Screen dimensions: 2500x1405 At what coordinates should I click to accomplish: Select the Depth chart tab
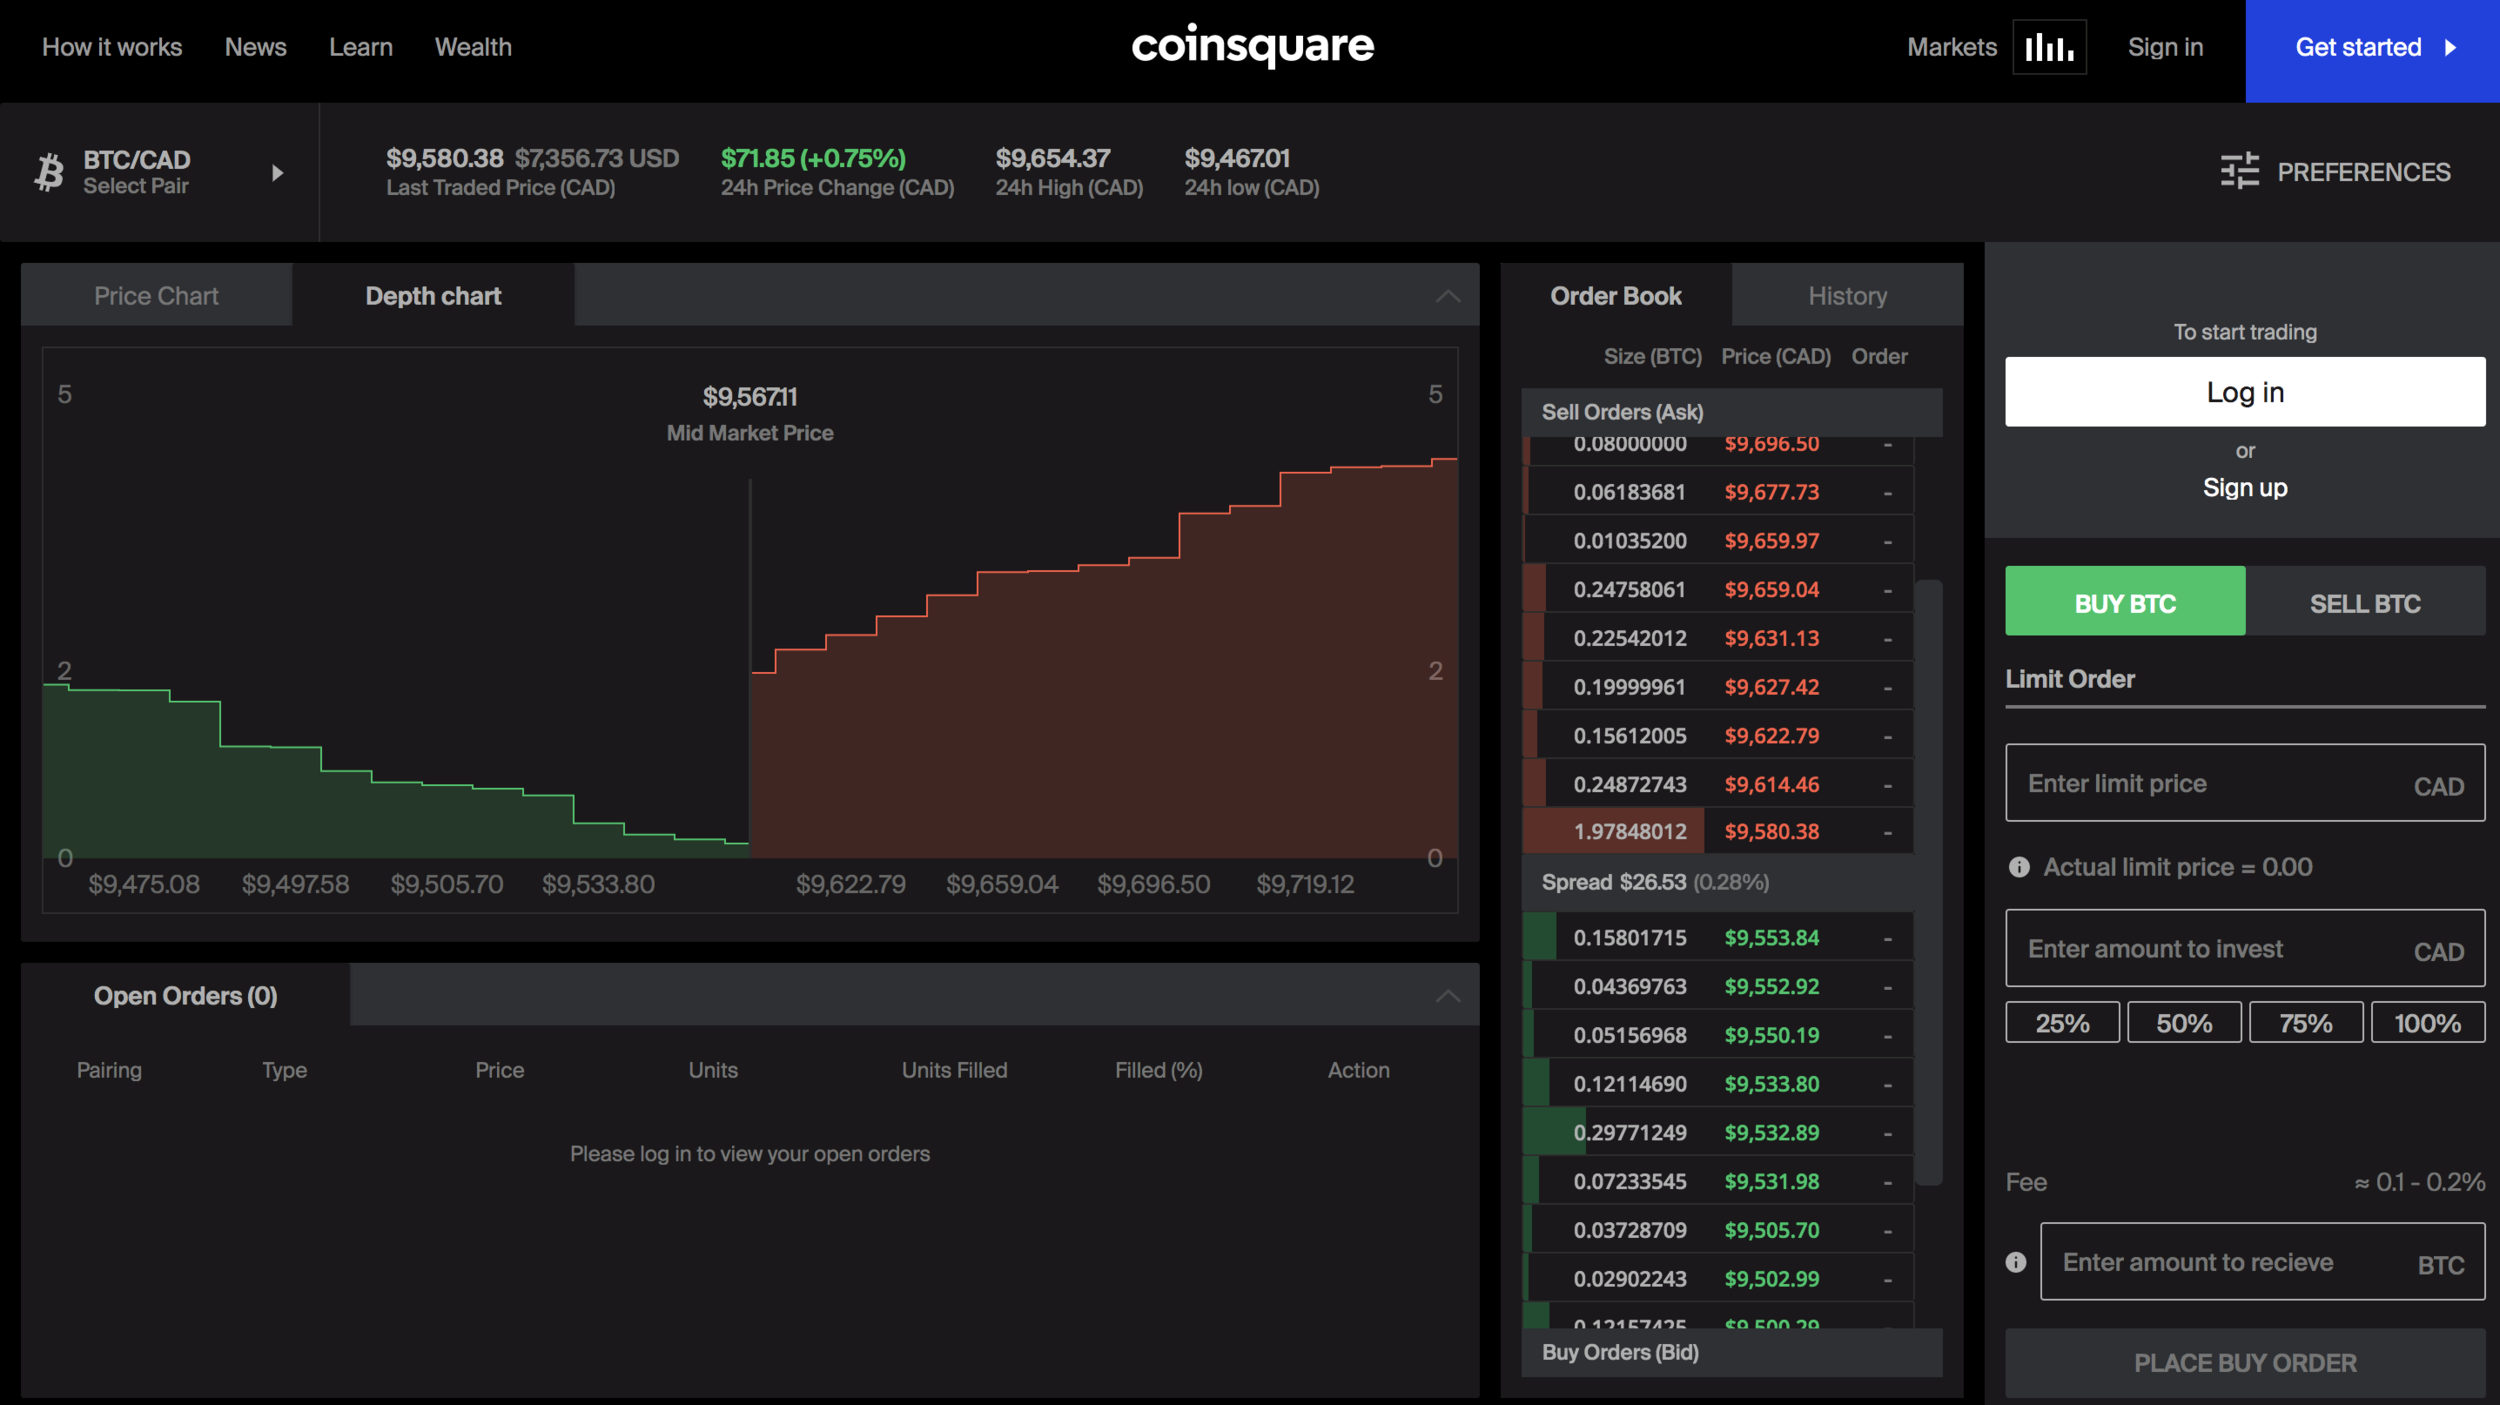tap(433, 296)
